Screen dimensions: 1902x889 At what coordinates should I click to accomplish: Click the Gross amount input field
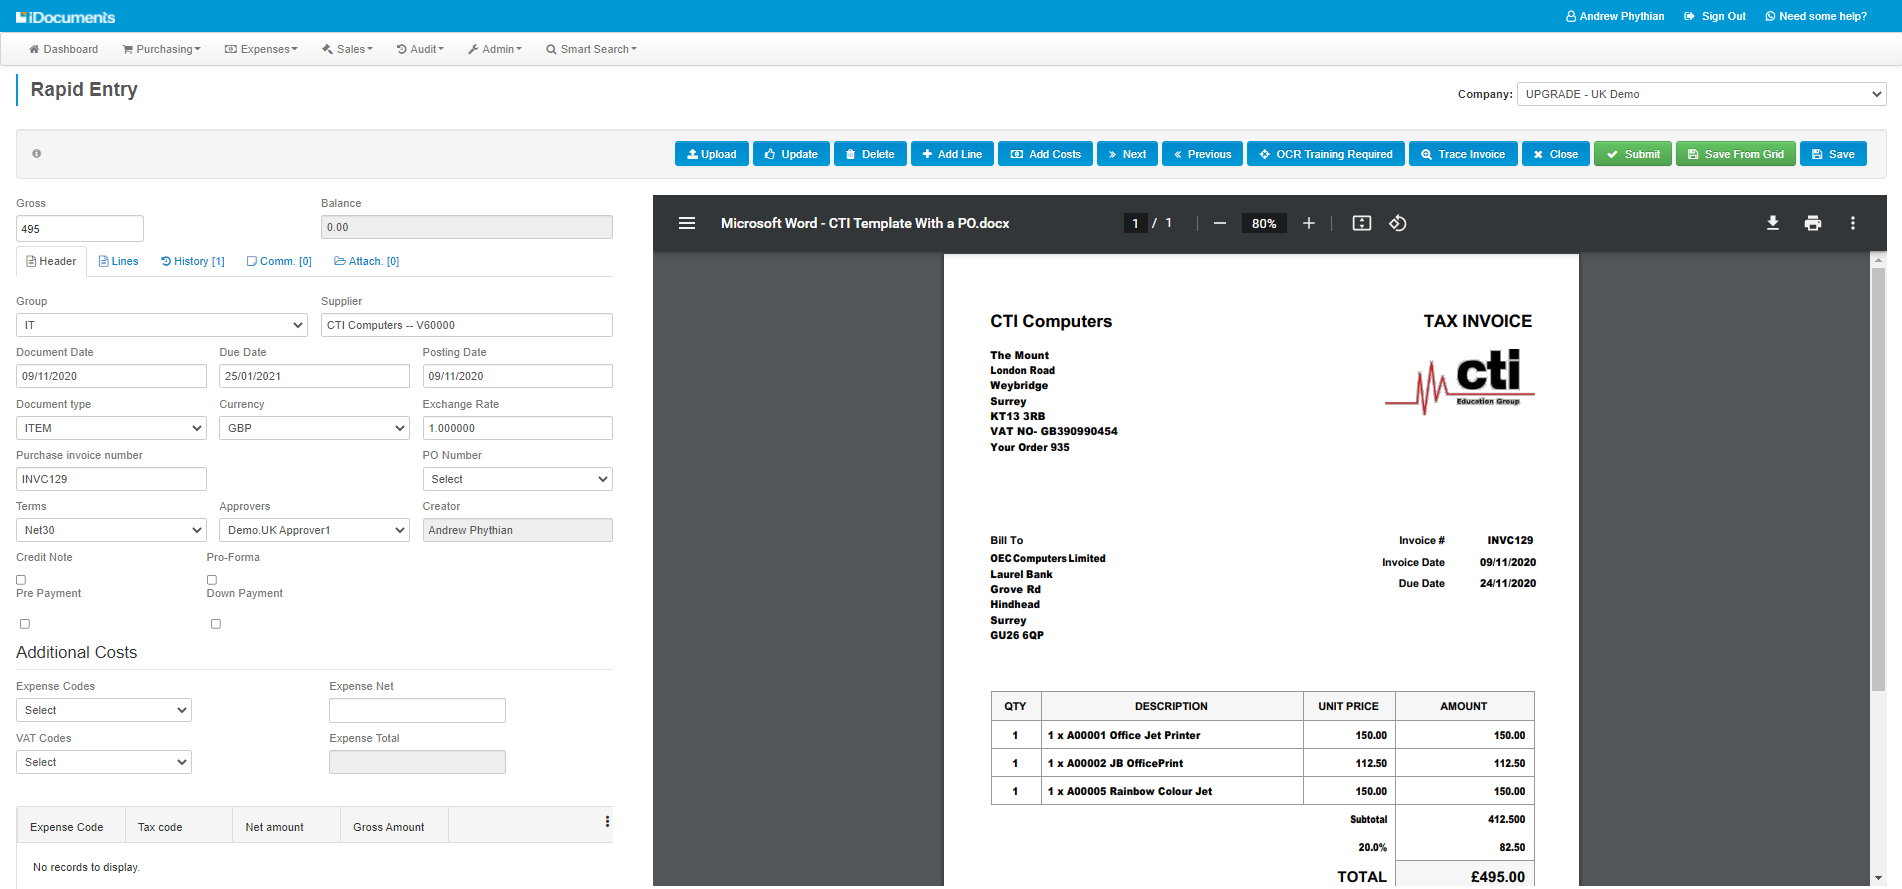[x=80, y=228]
